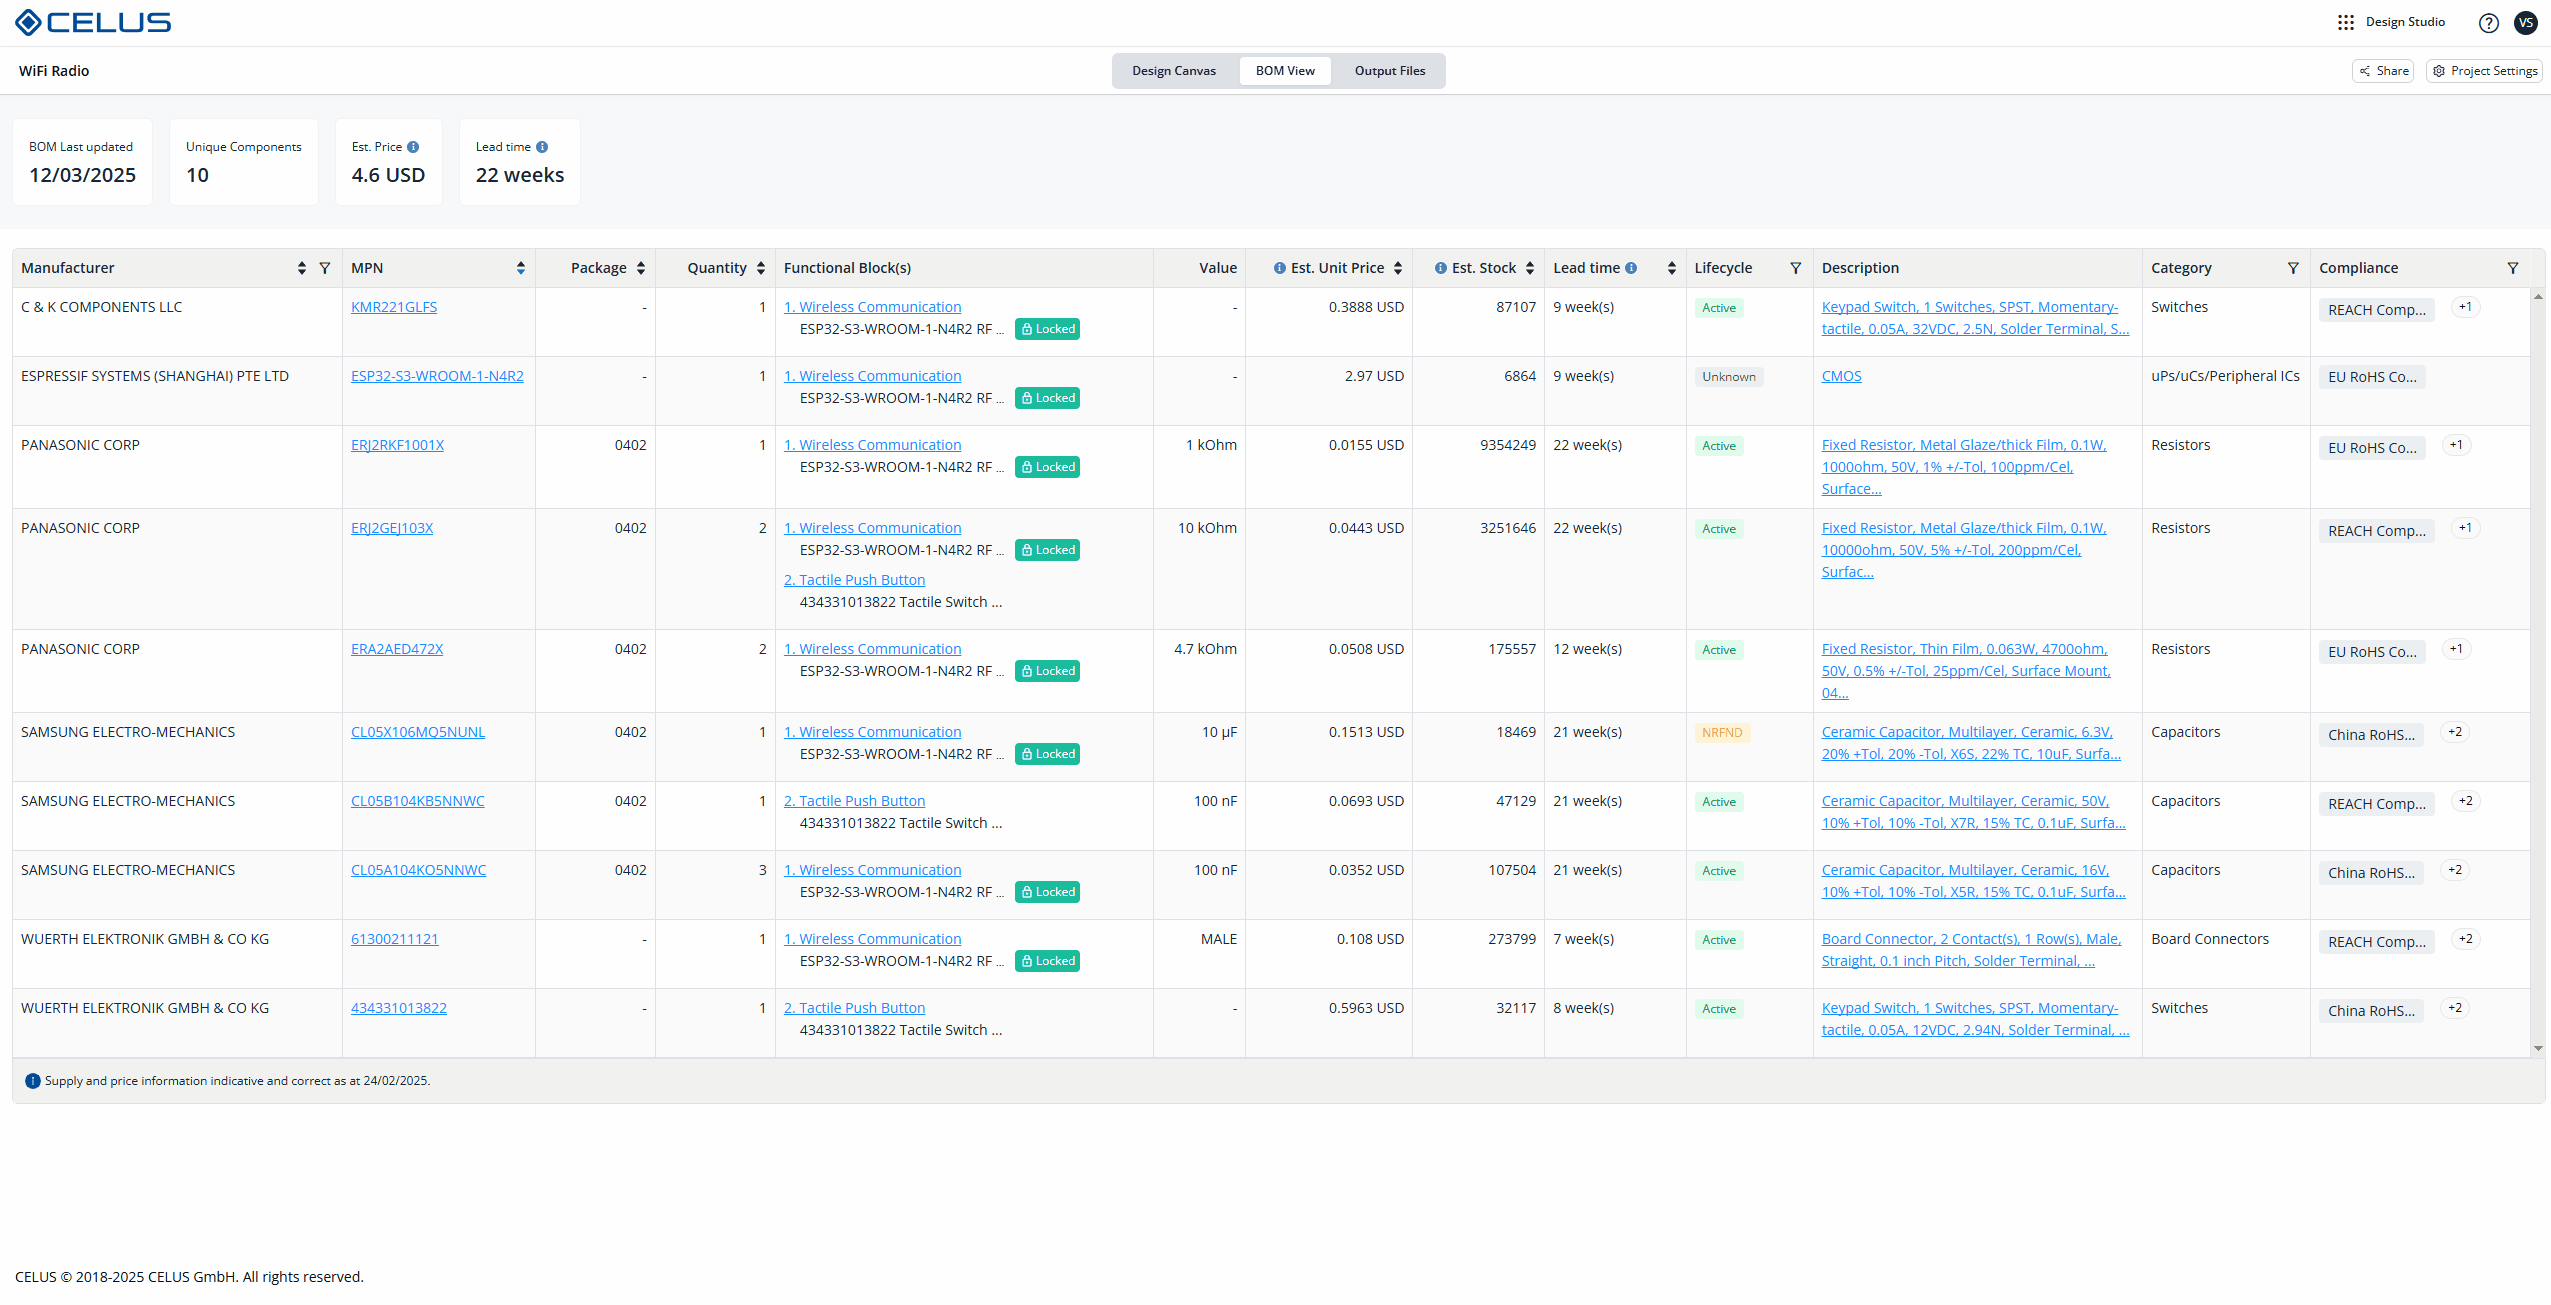Sort by Quantity column arrows

pyautogui.click(x=761, y=268)
